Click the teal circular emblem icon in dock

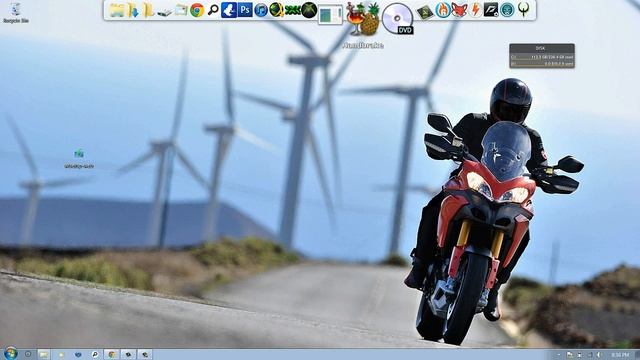pyautogui.click(x=507, y=10)
